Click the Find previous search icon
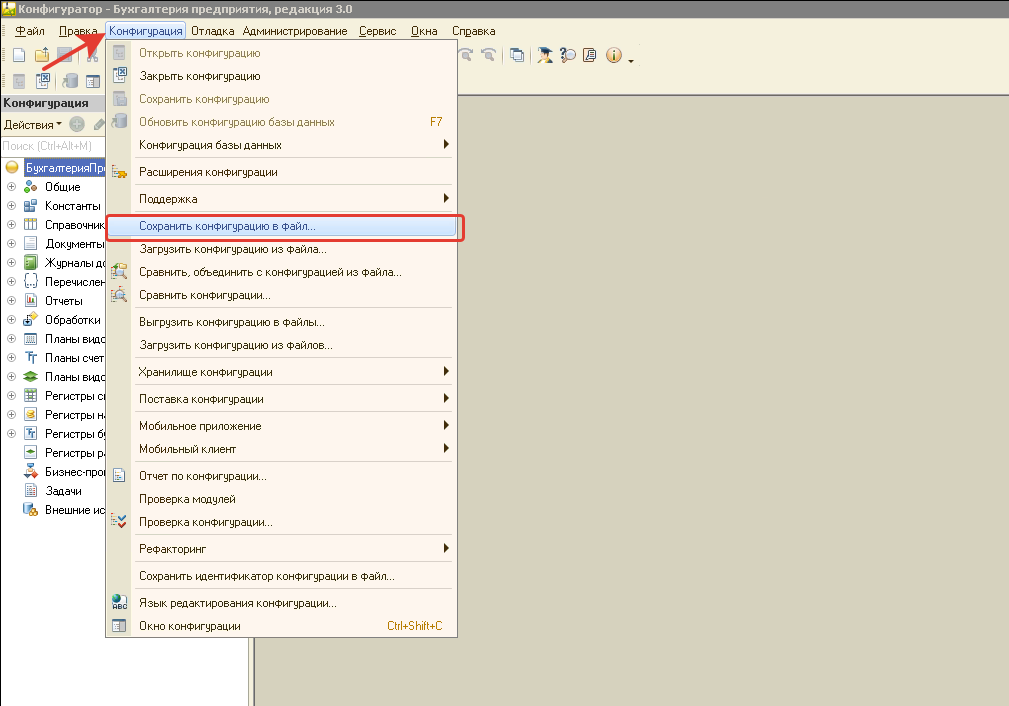Screen dimensions: 1009x706 [488, 55]
